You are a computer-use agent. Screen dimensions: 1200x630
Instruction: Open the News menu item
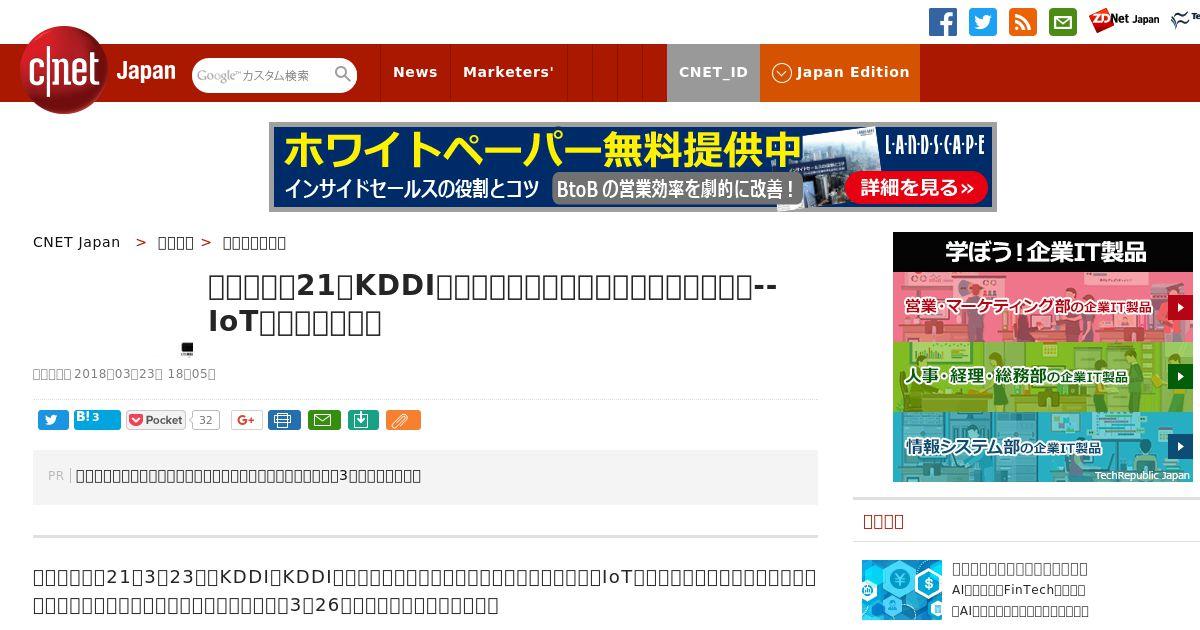[x=415, y=72]
